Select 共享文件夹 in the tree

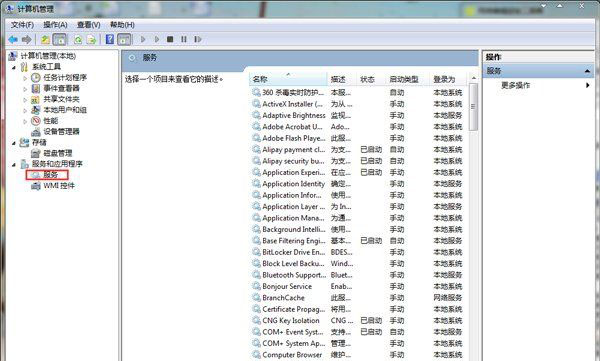[x=61, y=99]
